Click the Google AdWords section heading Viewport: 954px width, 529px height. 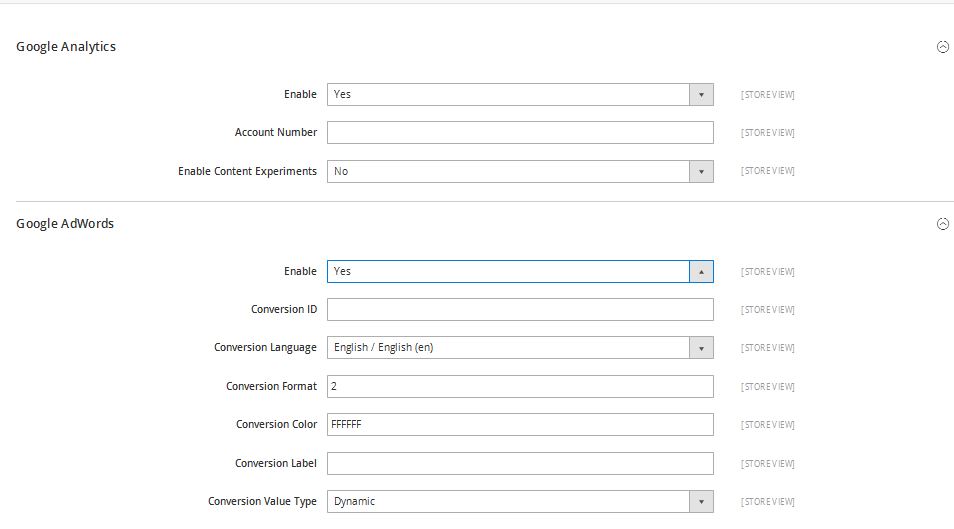(x=65, y=224)
